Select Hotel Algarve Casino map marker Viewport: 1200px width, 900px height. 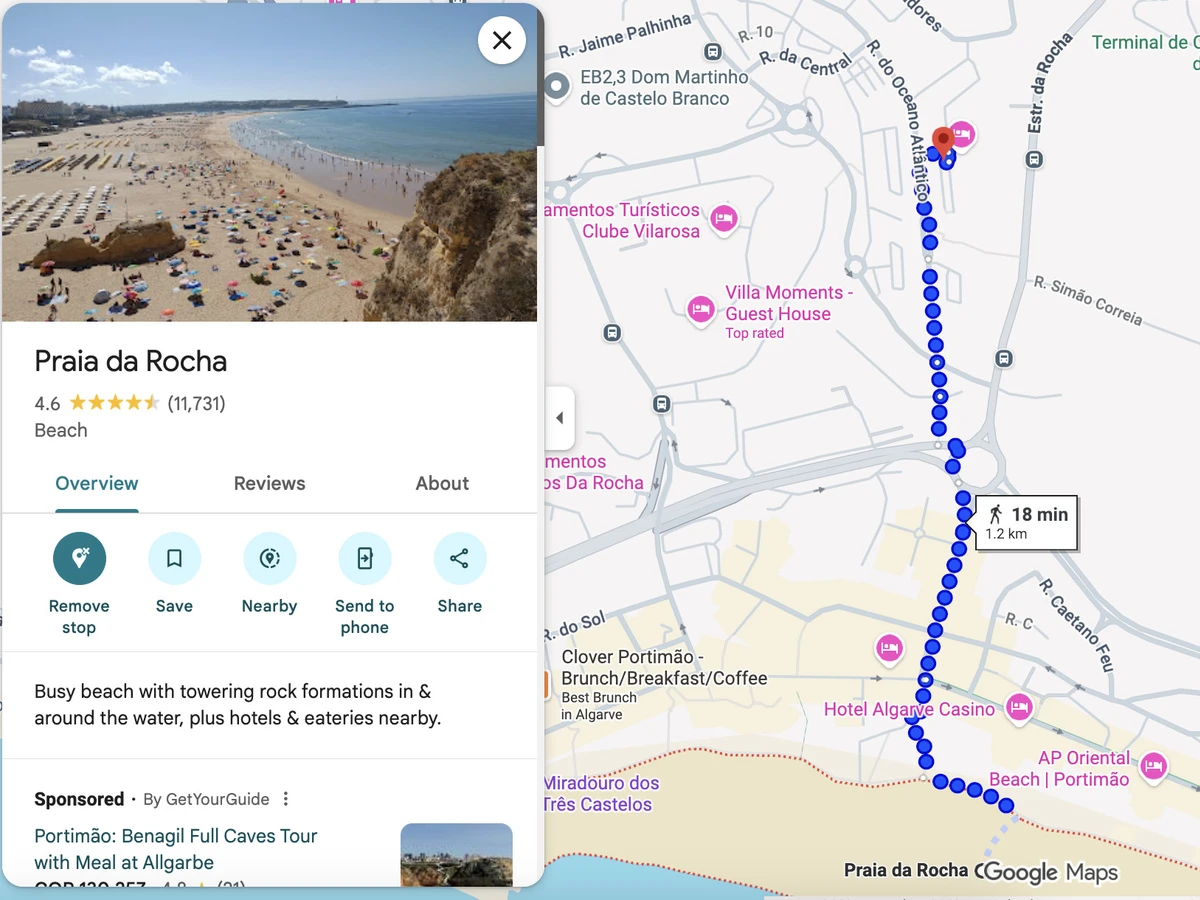(x=1018, y=708)
